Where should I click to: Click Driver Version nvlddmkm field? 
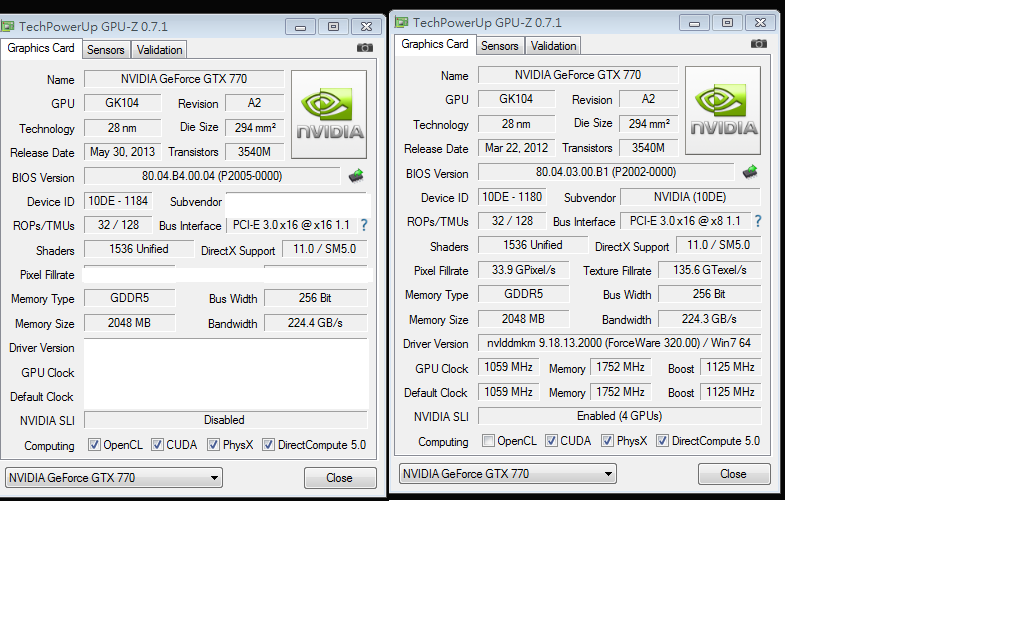point(619,344)
